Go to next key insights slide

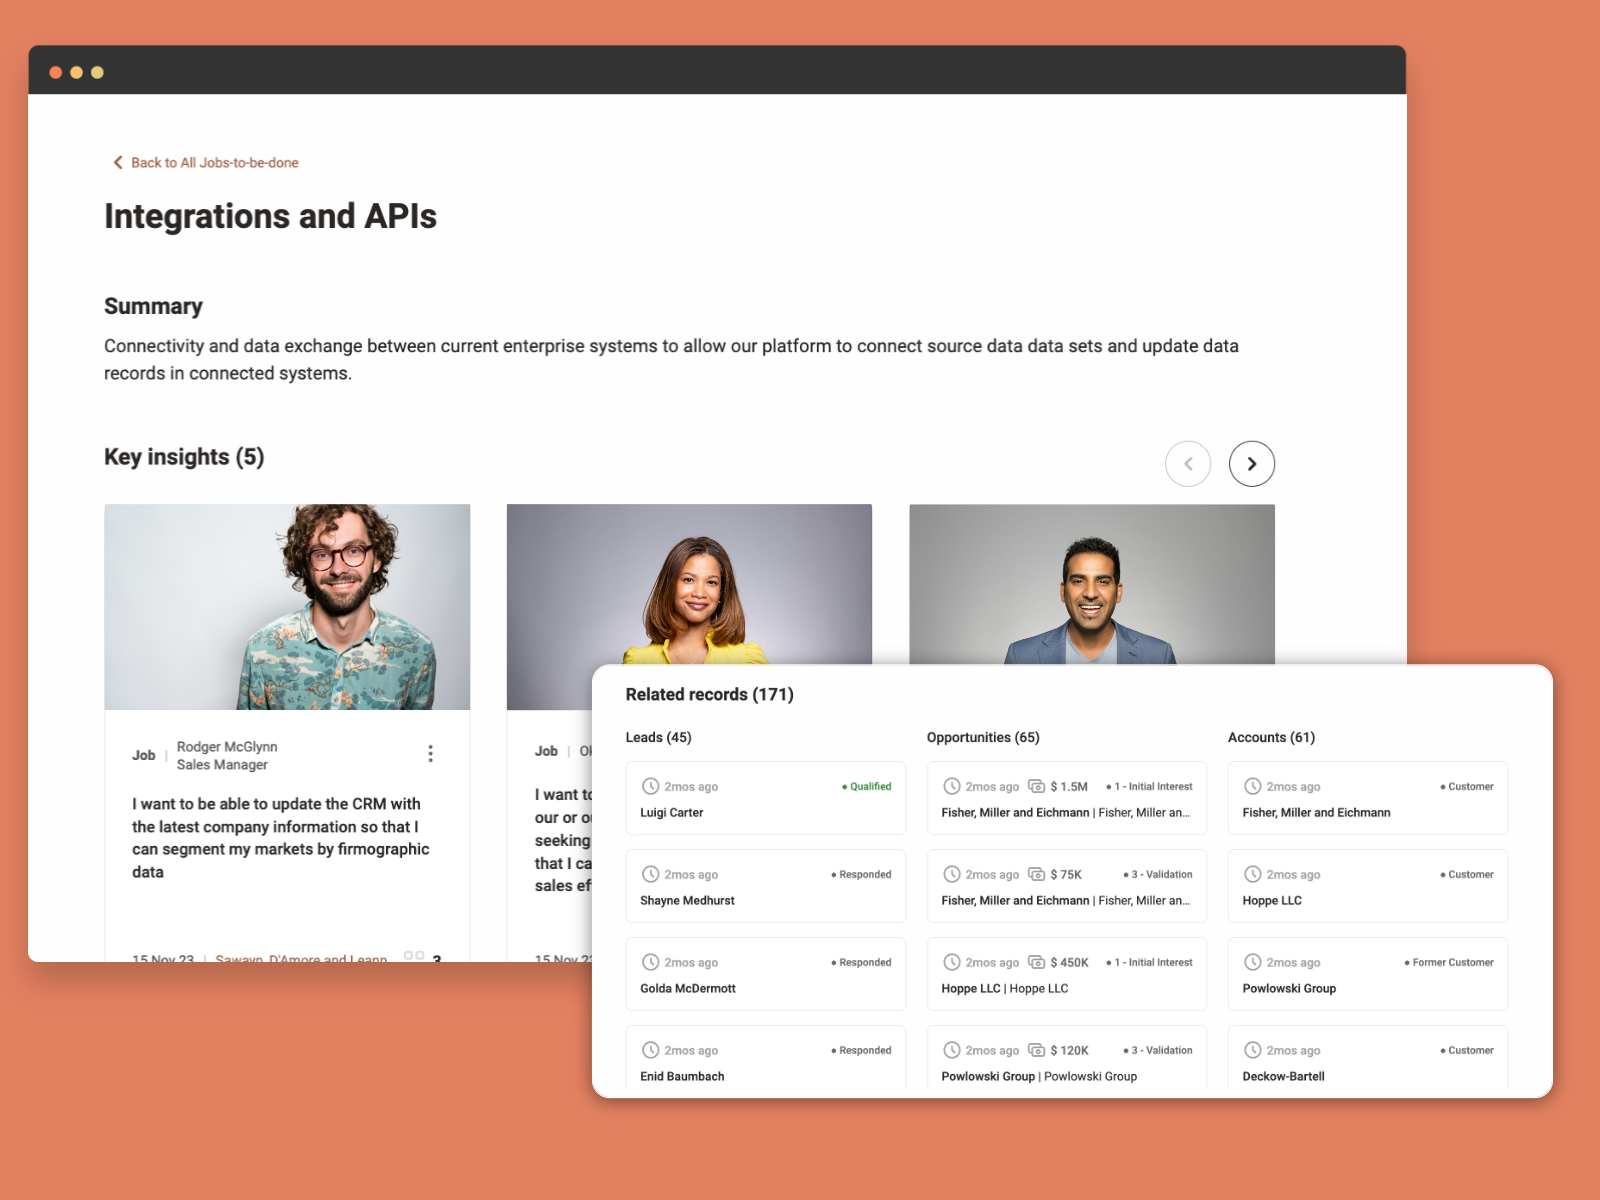click(x=1251, y=464)
